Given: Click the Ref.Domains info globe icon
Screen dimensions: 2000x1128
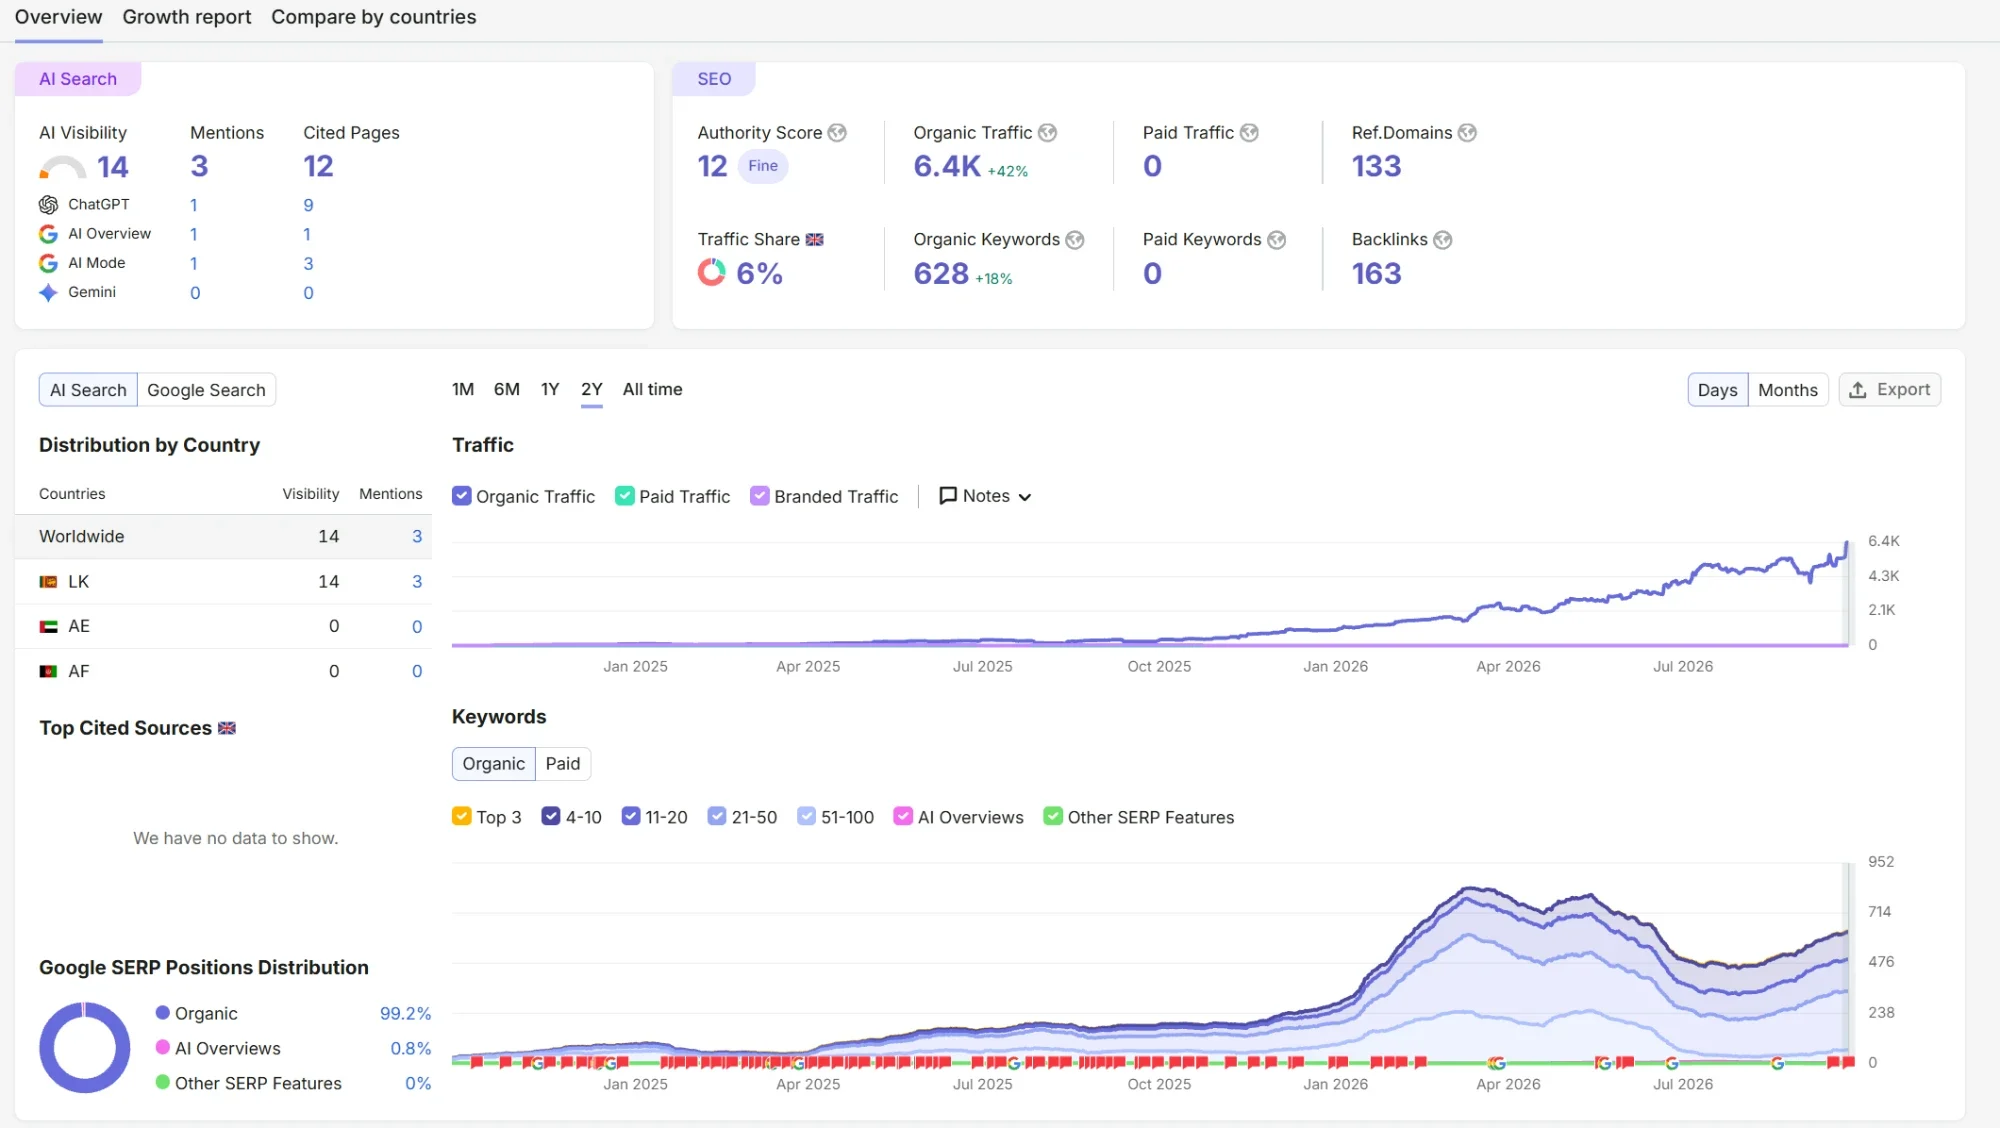Looking at the screenshot, I should click(1467, 133).
